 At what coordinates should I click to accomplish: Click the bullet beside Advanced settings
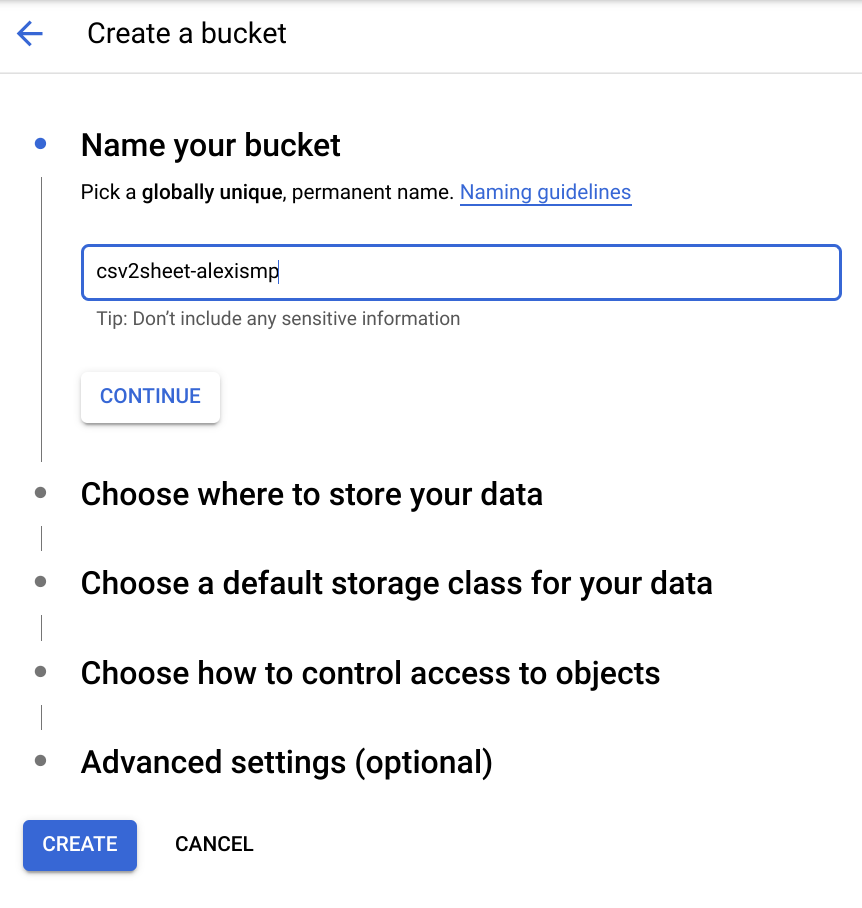[x=41, y=760]
